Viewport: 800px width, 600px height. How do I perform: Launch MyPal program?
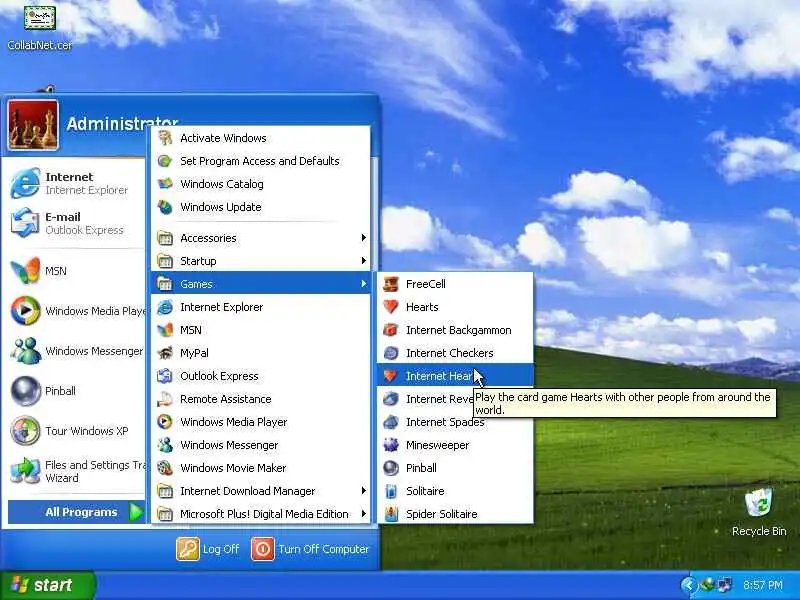pos(260,353)
